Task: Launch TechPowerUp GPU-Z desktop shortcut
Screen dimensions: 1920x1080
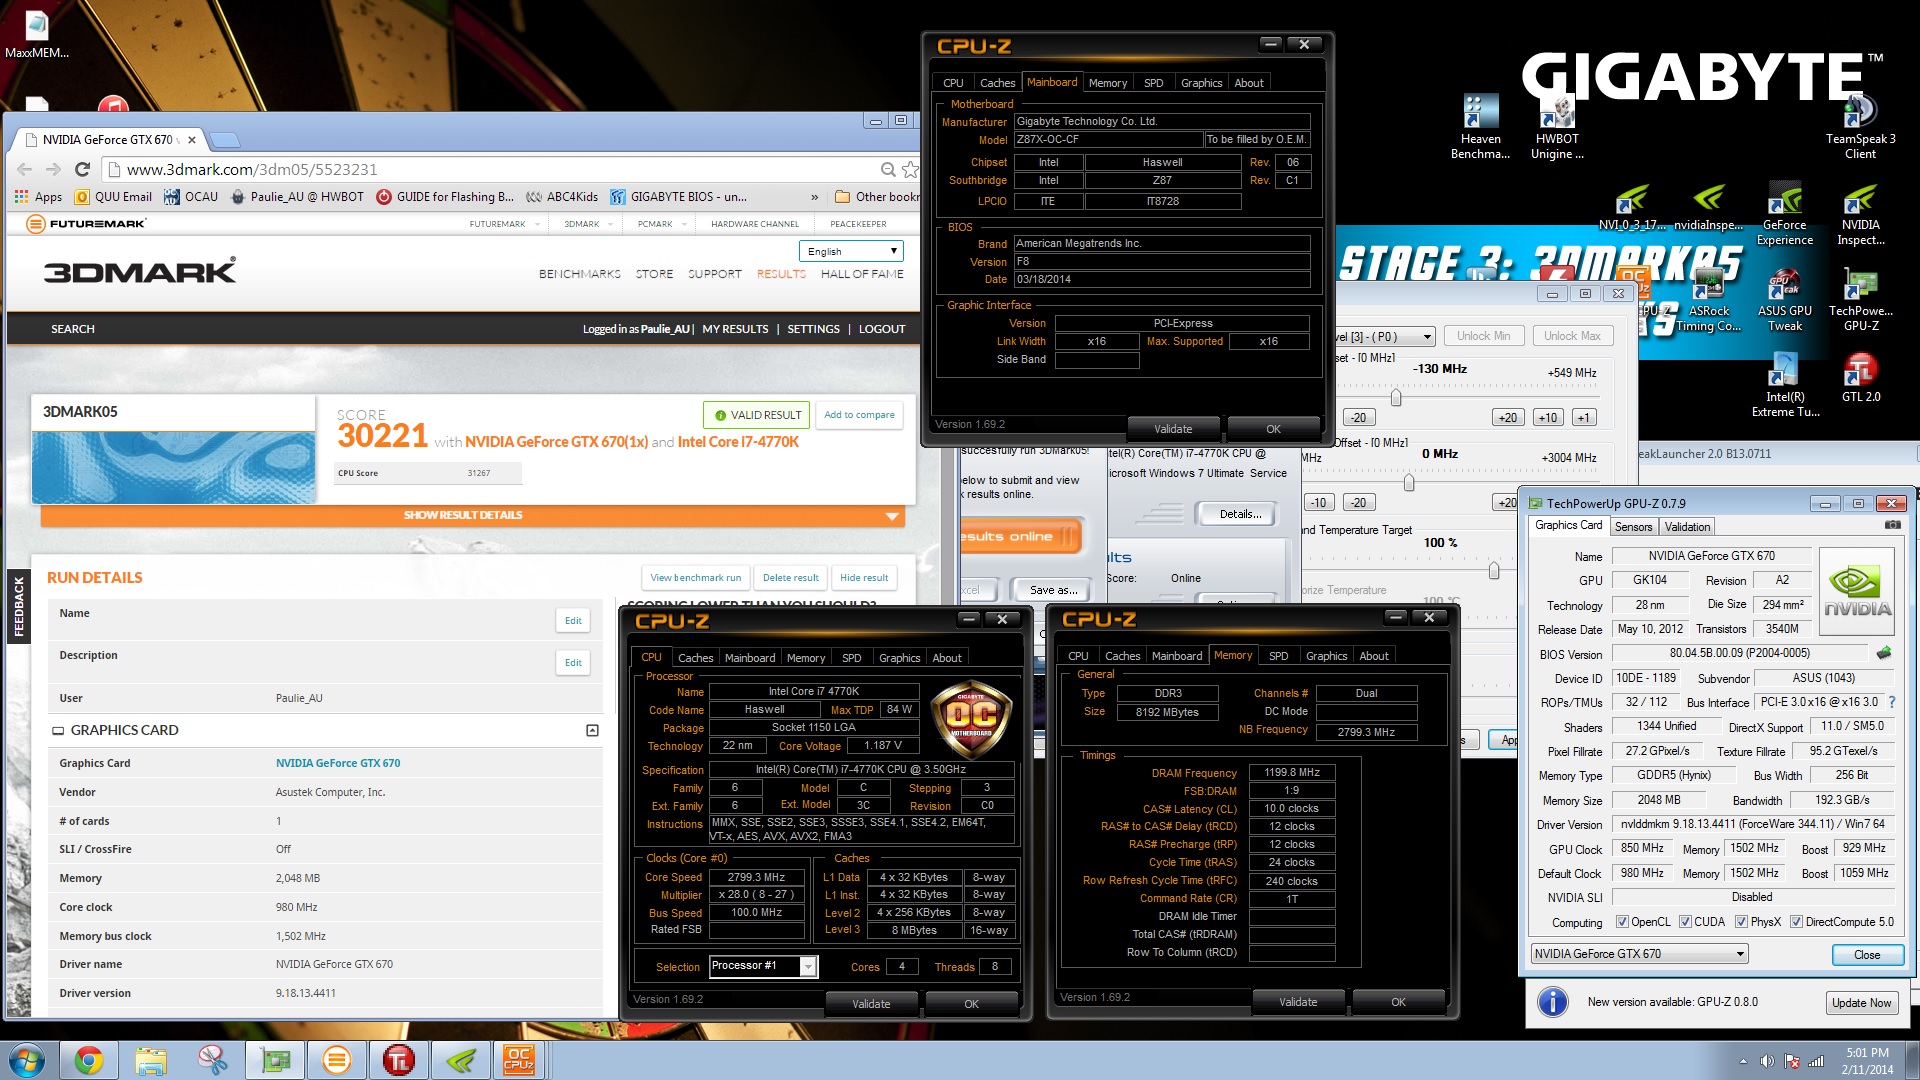Action: (1861, 300)
